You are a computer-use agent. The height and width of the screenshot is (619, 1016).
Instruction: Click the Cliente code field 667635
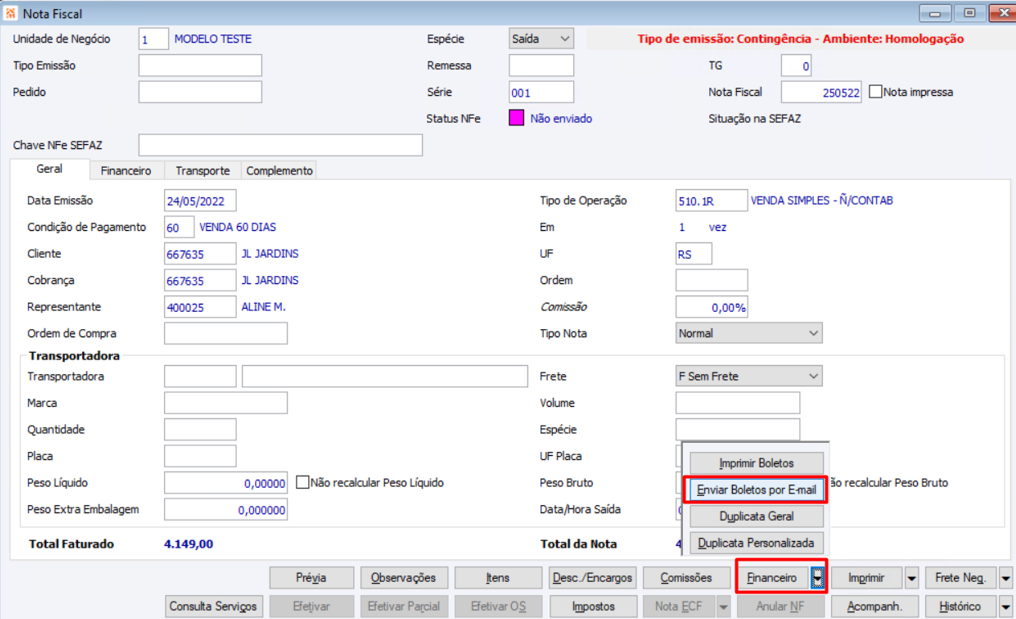click(x=200, y=253)
